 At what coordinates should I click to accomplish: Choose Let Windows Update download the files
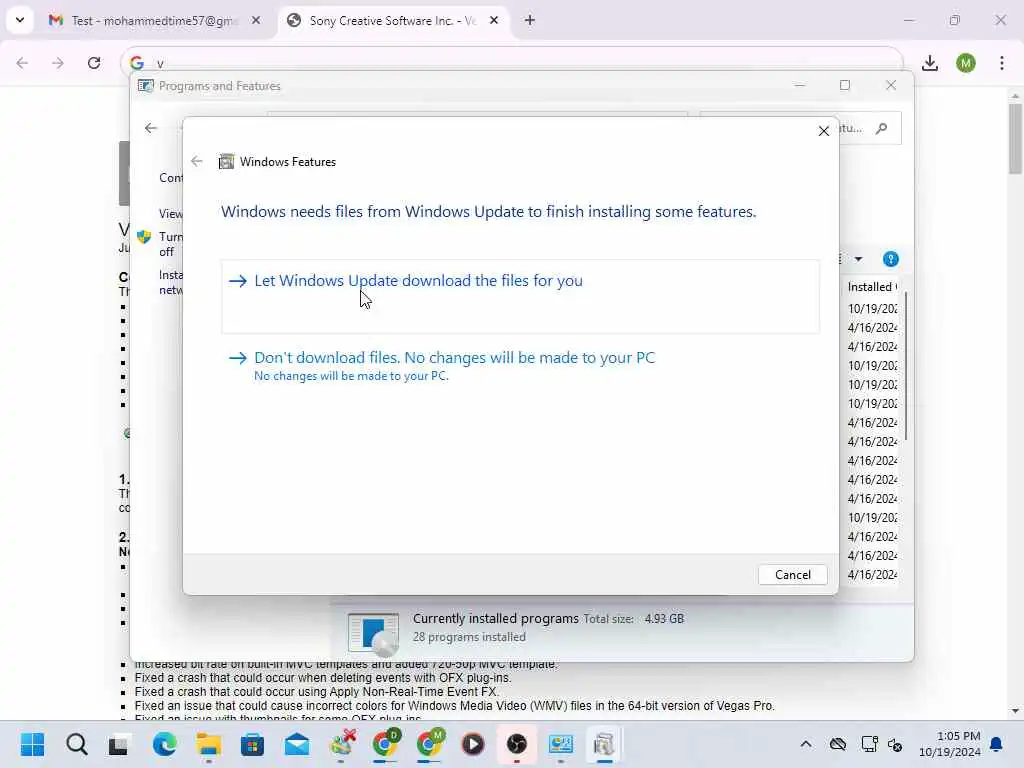(x=520, y=296)
